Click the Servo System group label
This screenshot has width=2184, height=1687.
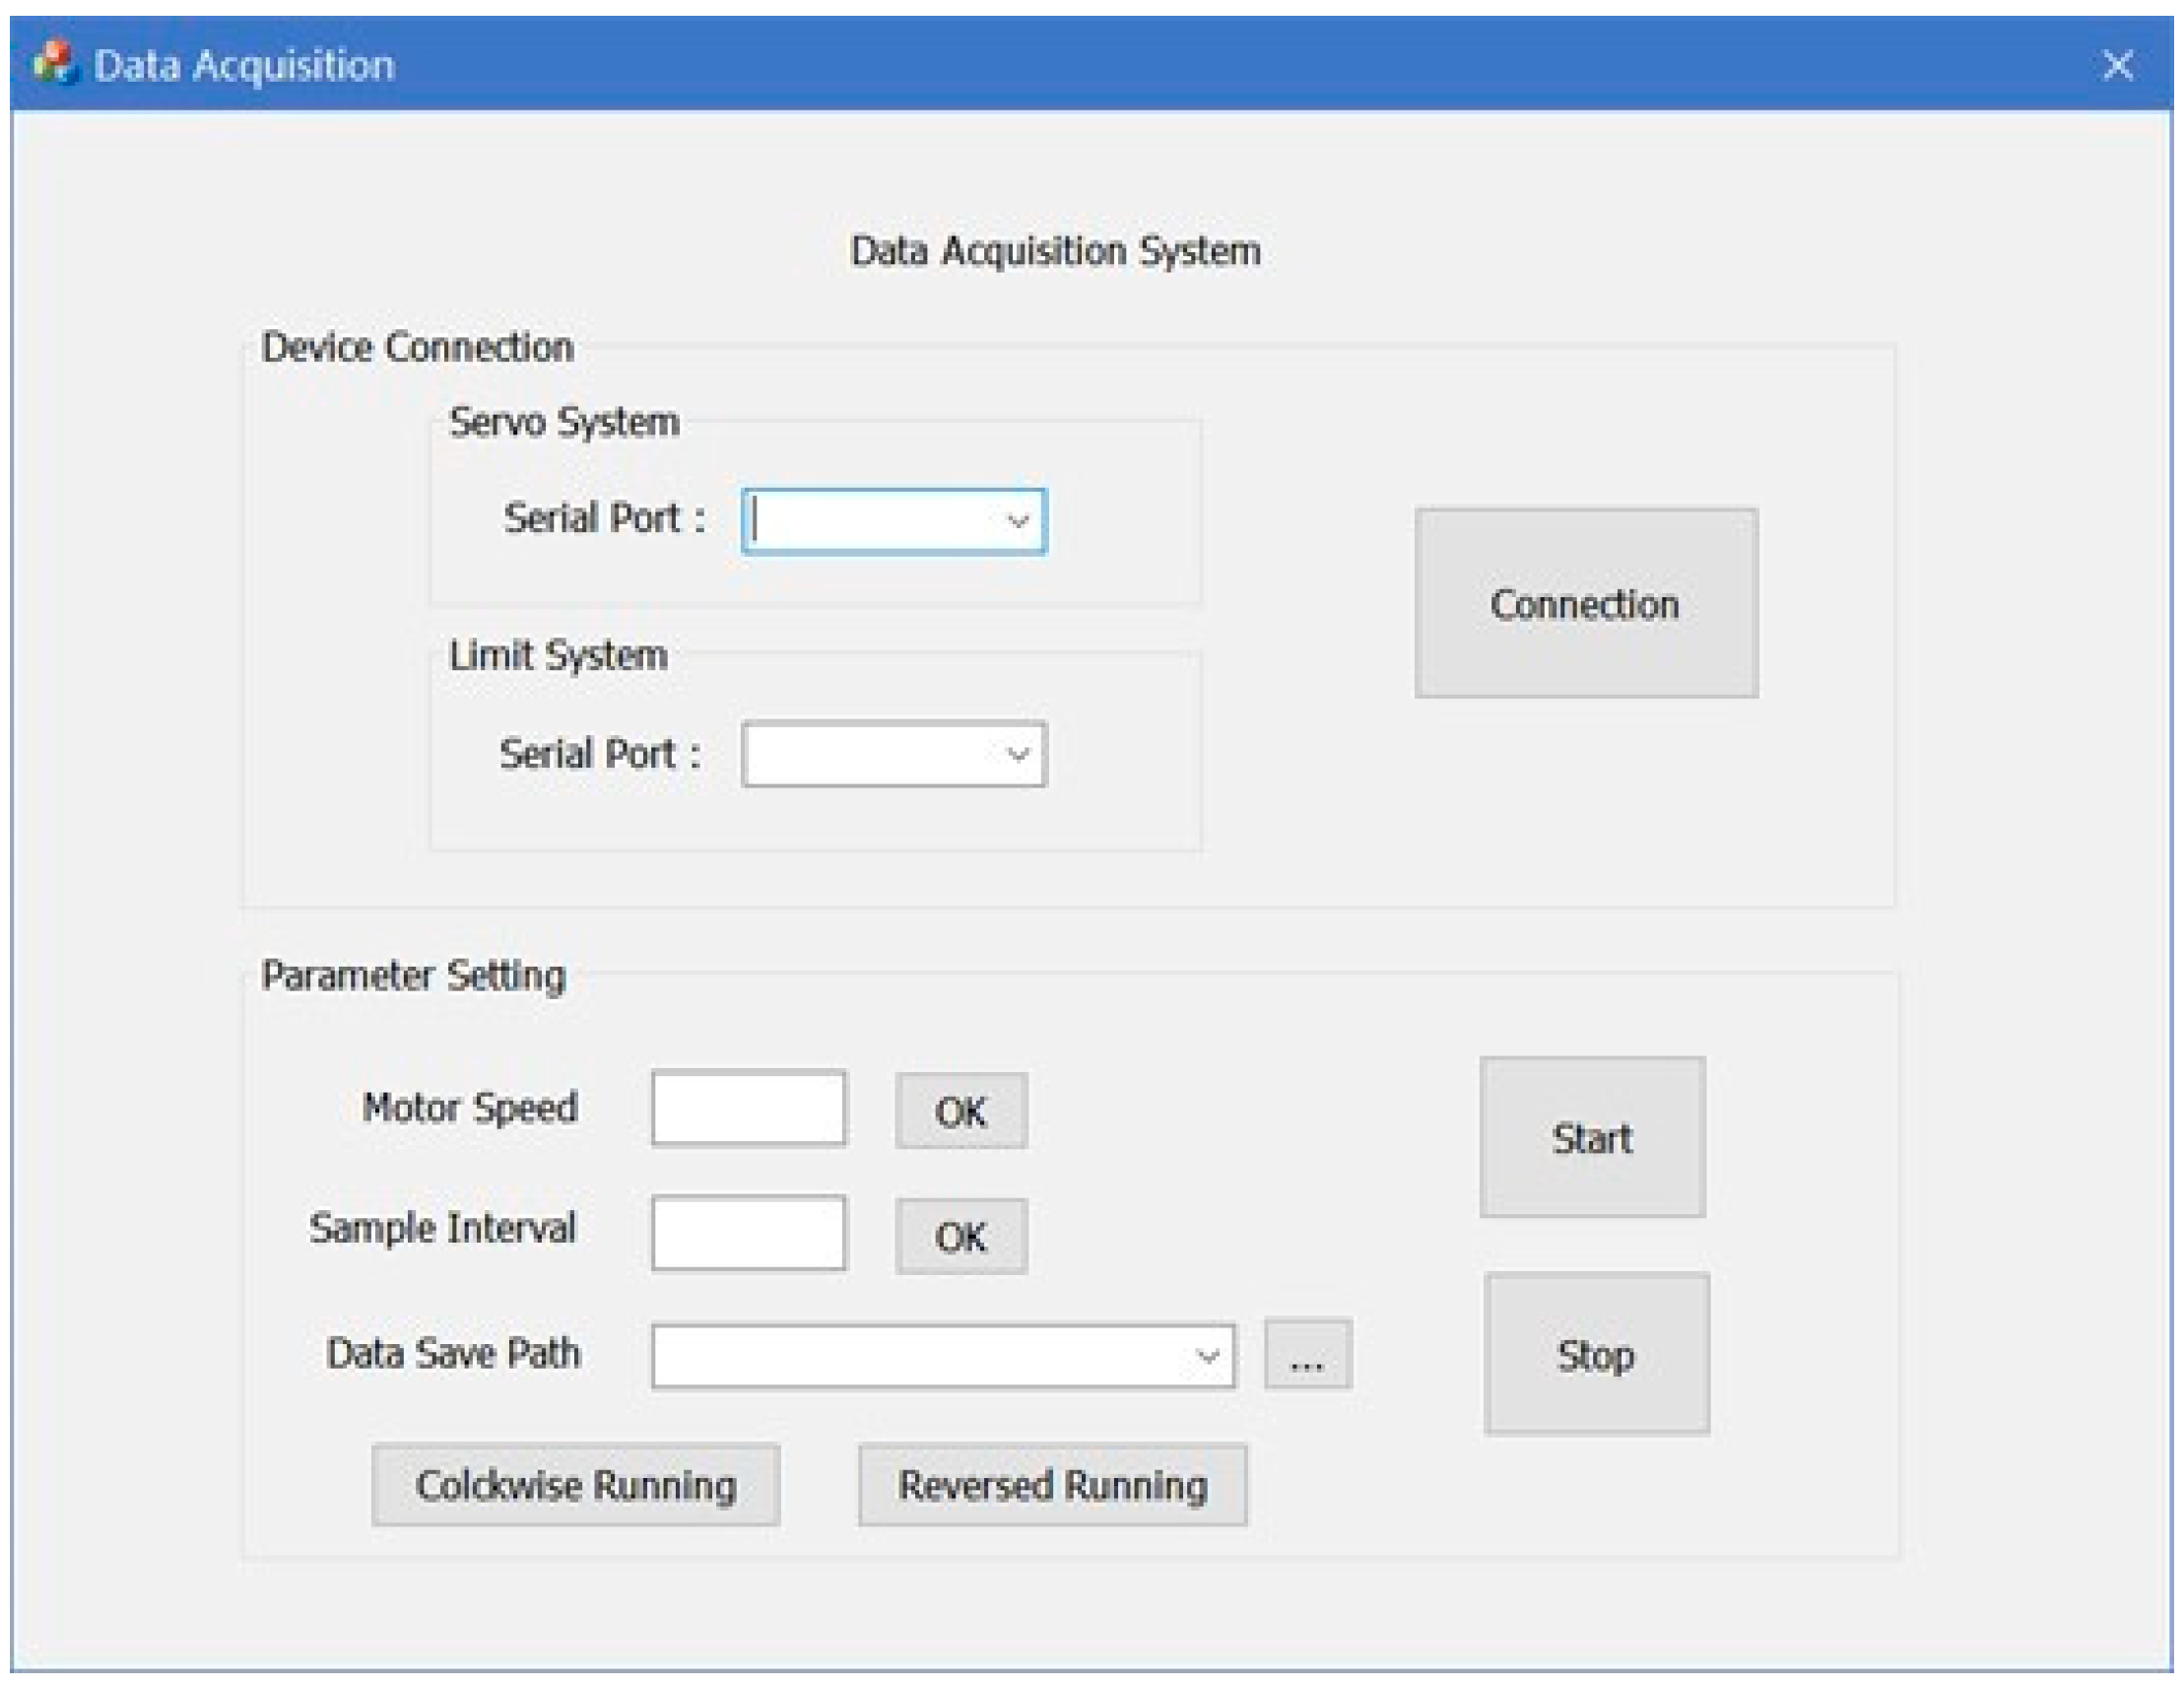click(x=564, y=422)
